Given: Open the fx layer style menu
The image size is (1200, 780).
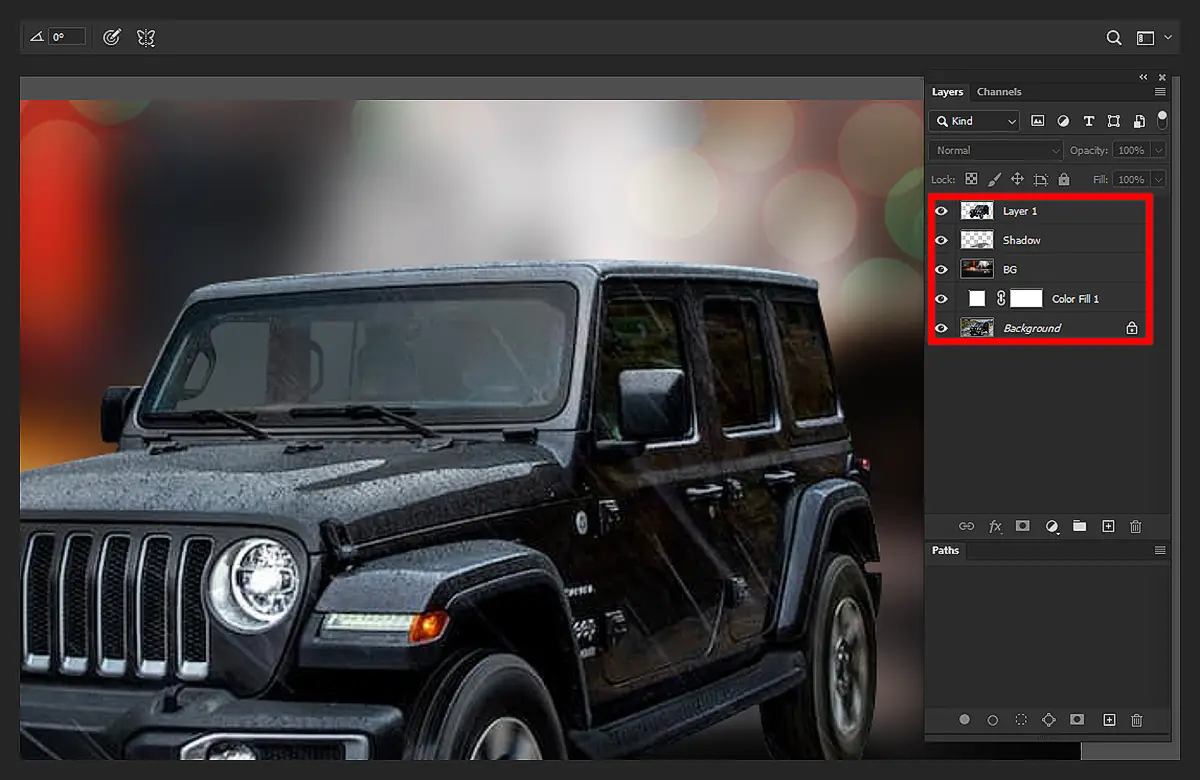Looking at the screenshot, I should (x=995, y=526).
